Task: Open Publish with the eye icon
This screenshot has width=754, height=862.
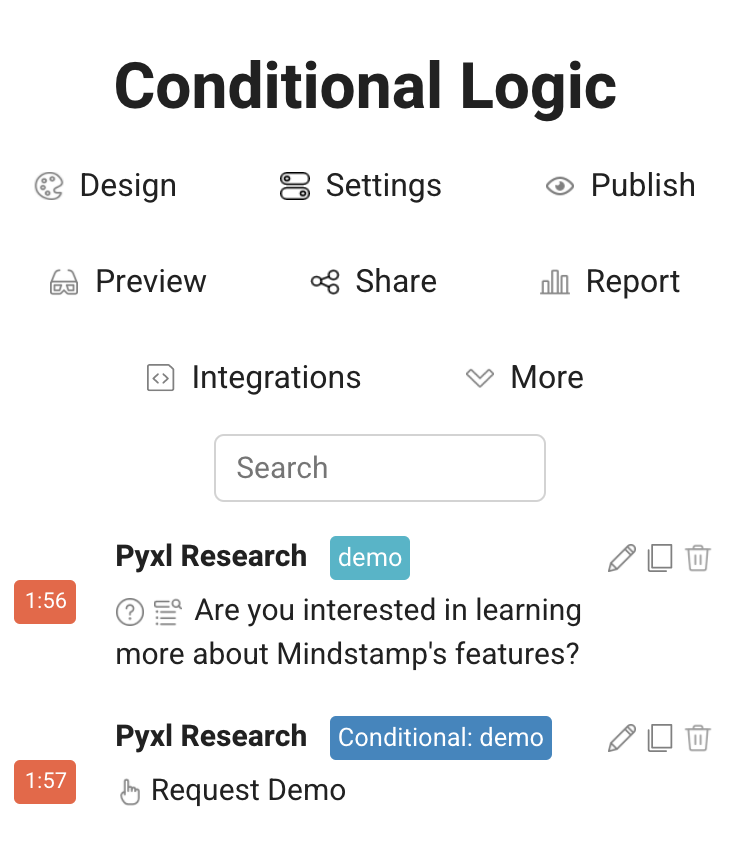Action: (x=620, y=186)
